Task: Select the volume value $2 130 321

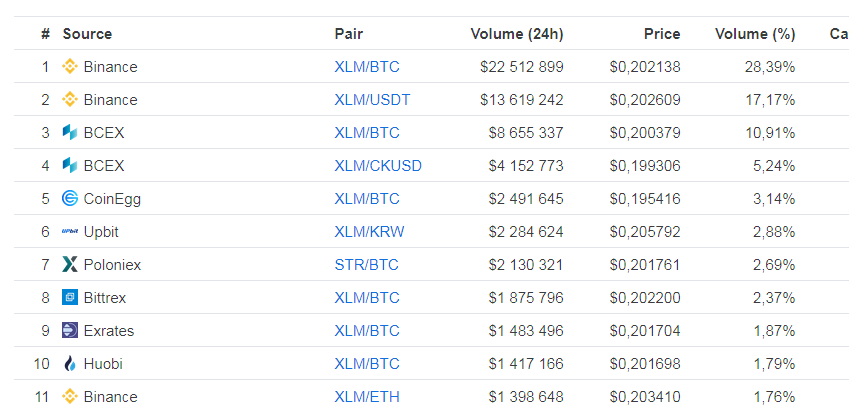Action: [526, 265]
